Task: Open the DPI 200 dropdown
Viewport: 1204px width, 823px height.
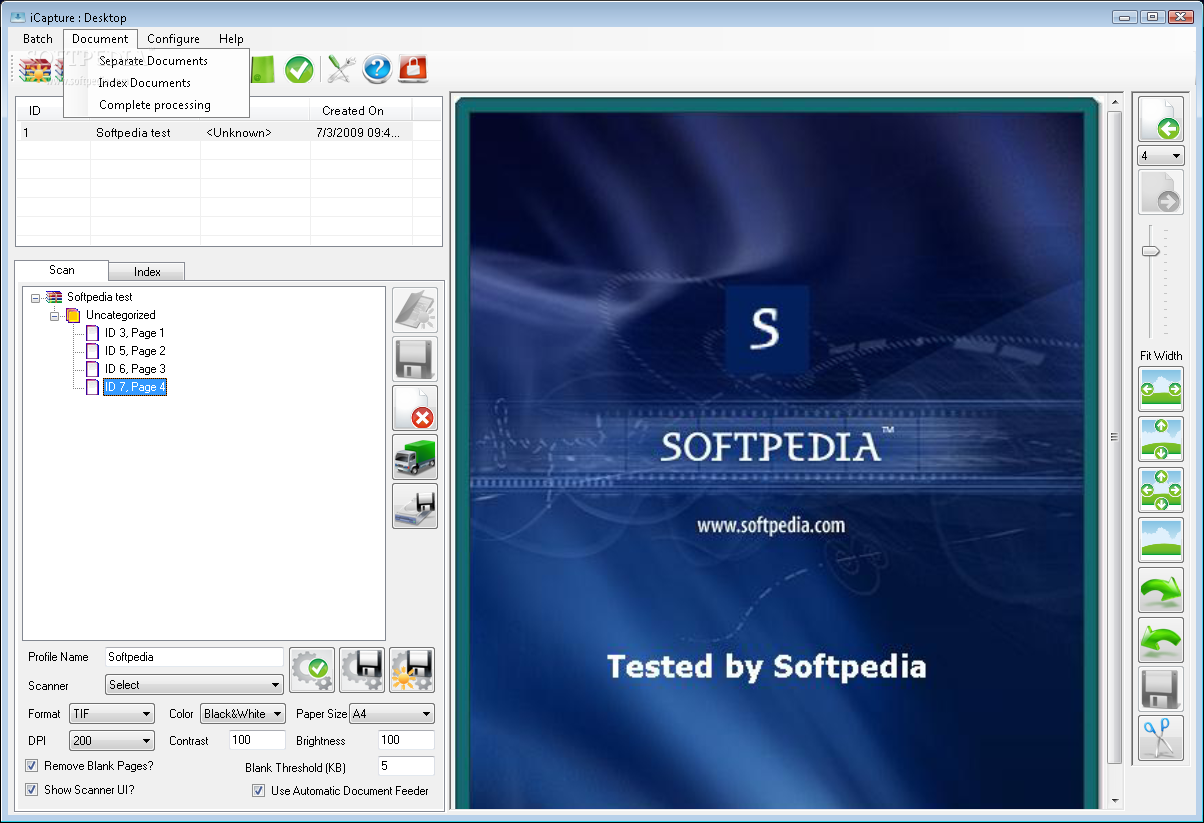Action: coord(112,741)
